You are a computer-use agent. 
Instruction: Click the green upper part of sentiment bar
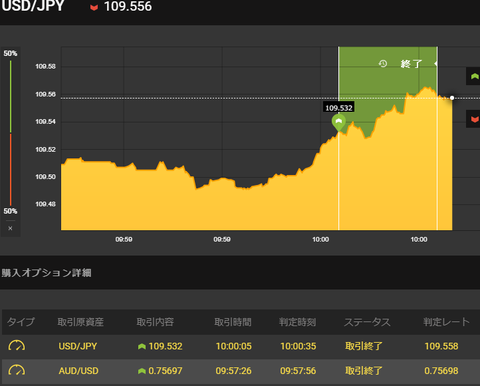[x=10, y=96]
